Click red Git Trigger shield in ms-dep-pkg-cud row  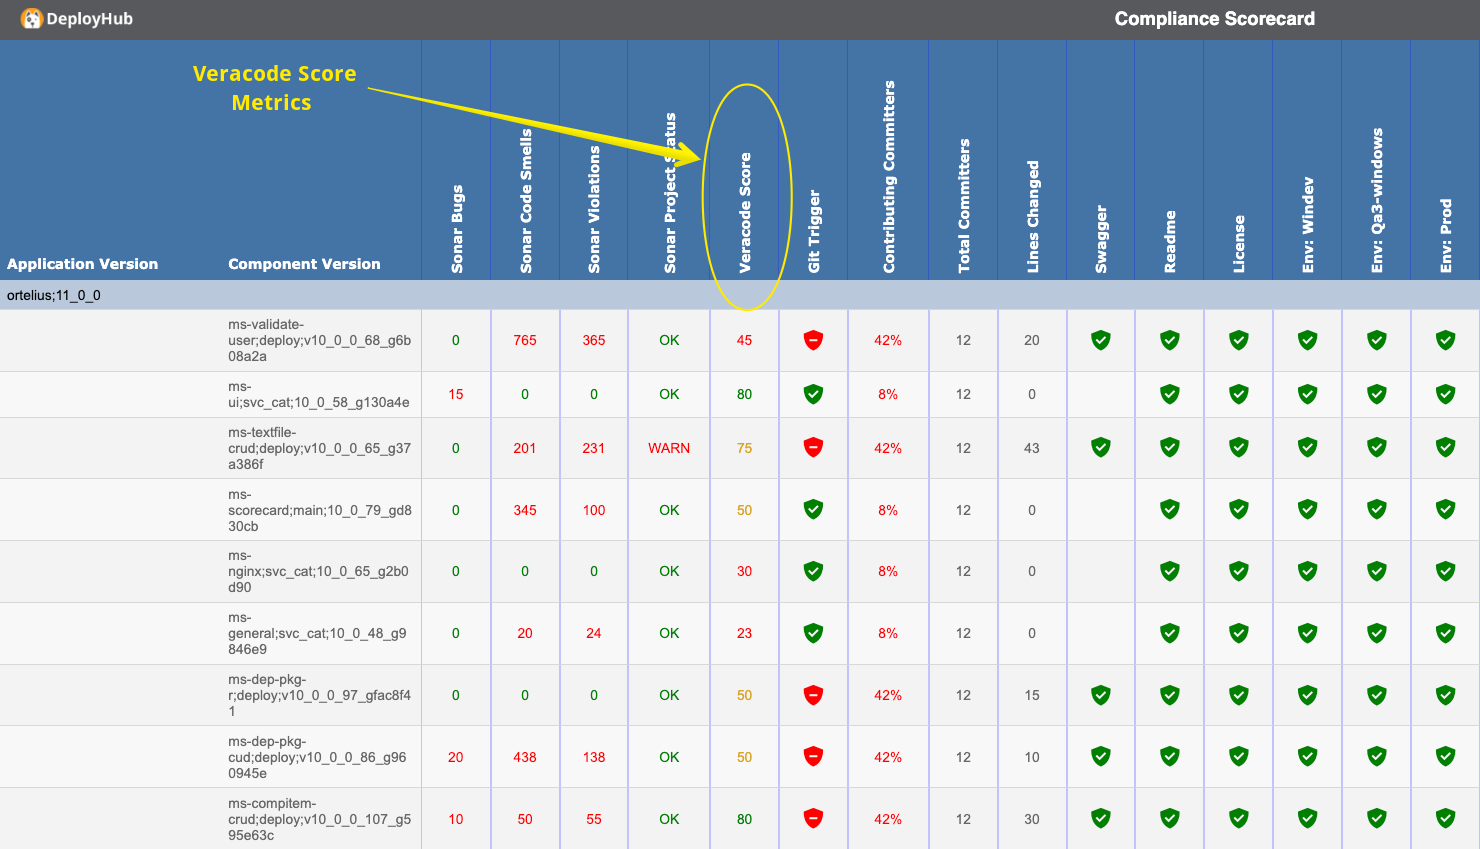point(813,757)
